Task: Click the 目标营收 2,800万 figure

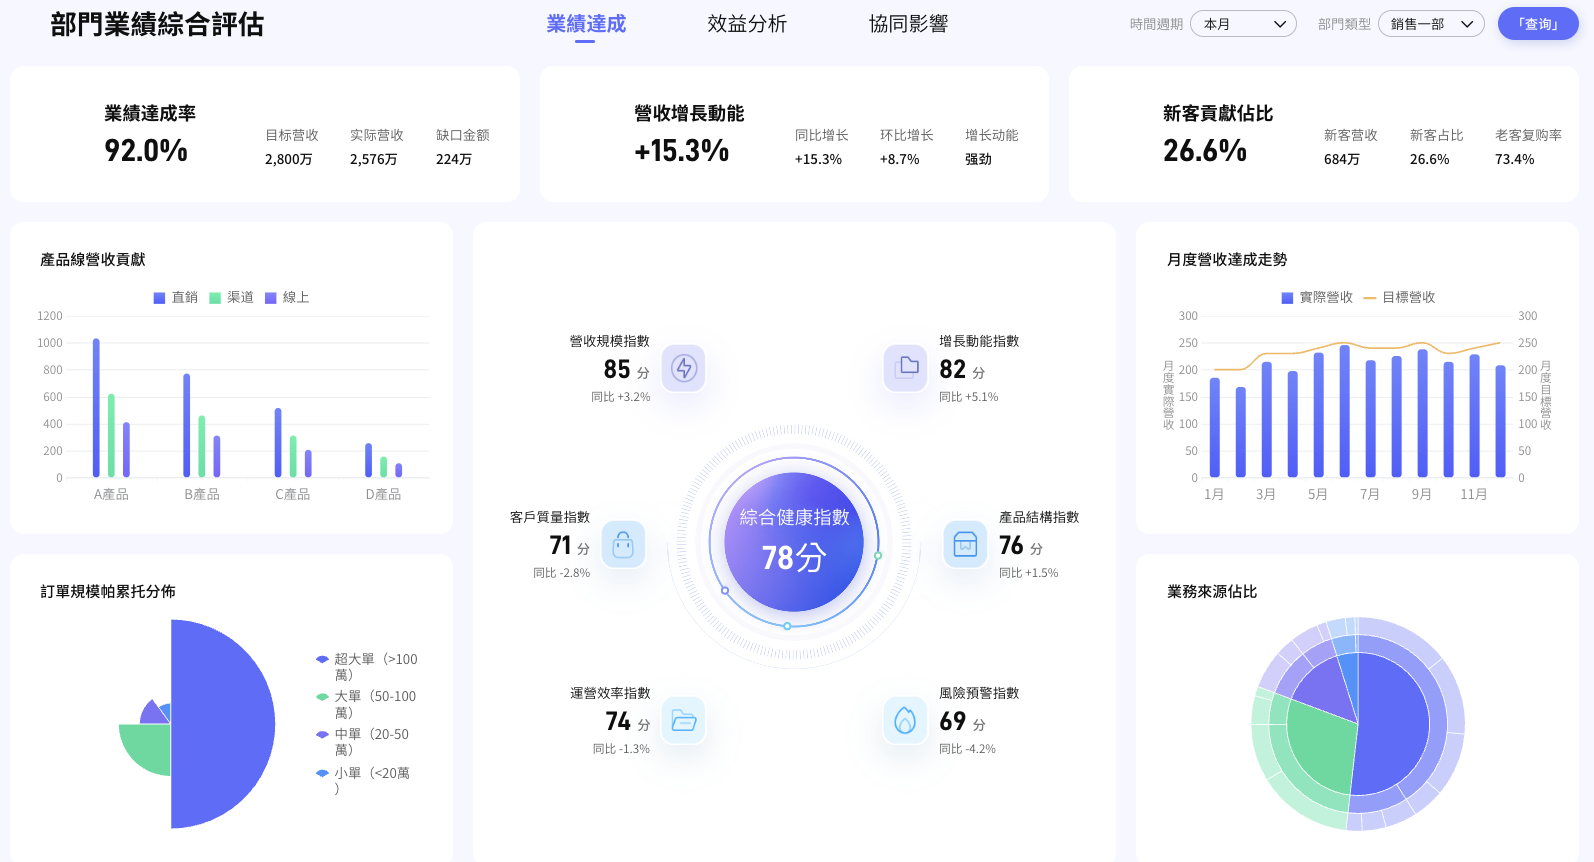Action: point(289,159)
